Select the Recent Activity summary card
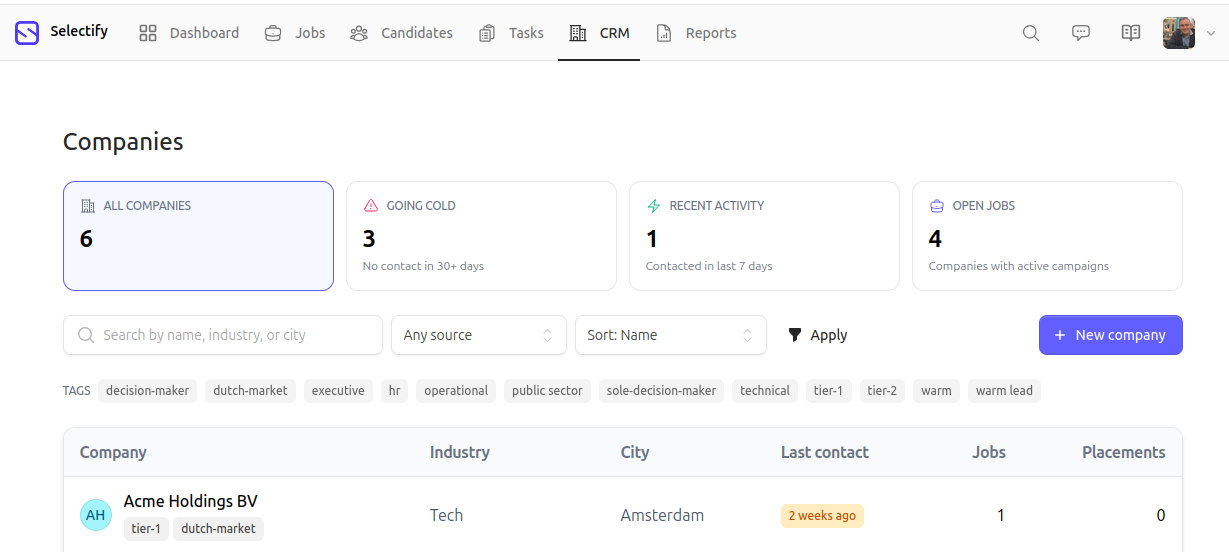This screenshot has height=552, width=1229. coord(764,236)
